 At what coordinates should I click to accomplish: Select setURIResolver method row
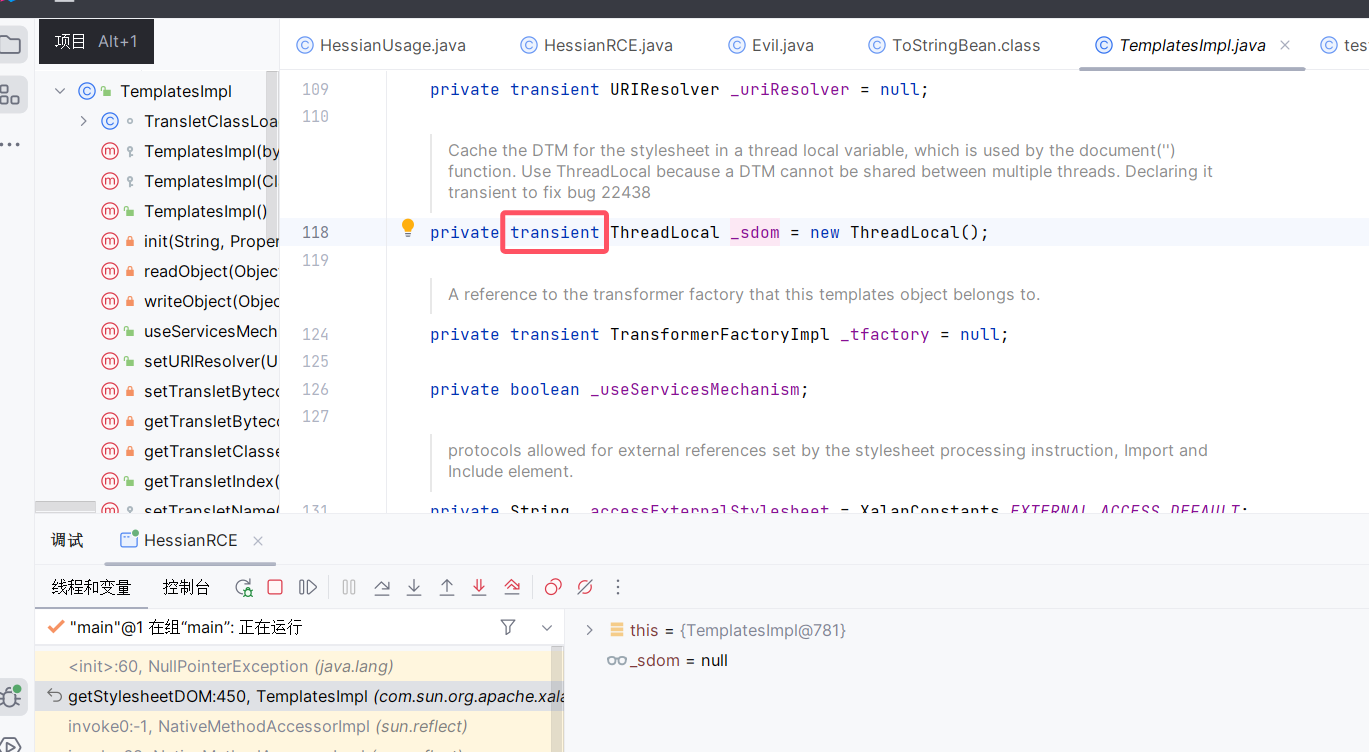[x=190, y=361]
